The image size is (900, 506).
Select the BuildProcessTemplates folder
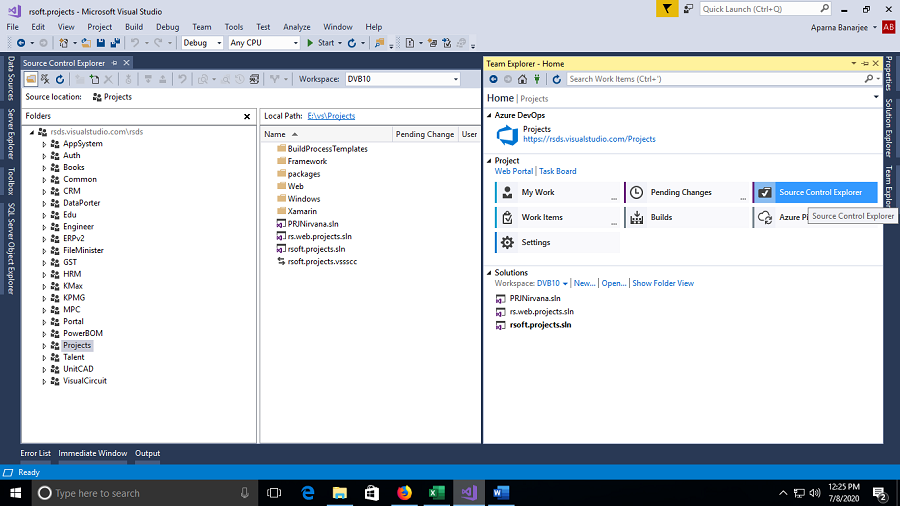coord(328,149)
